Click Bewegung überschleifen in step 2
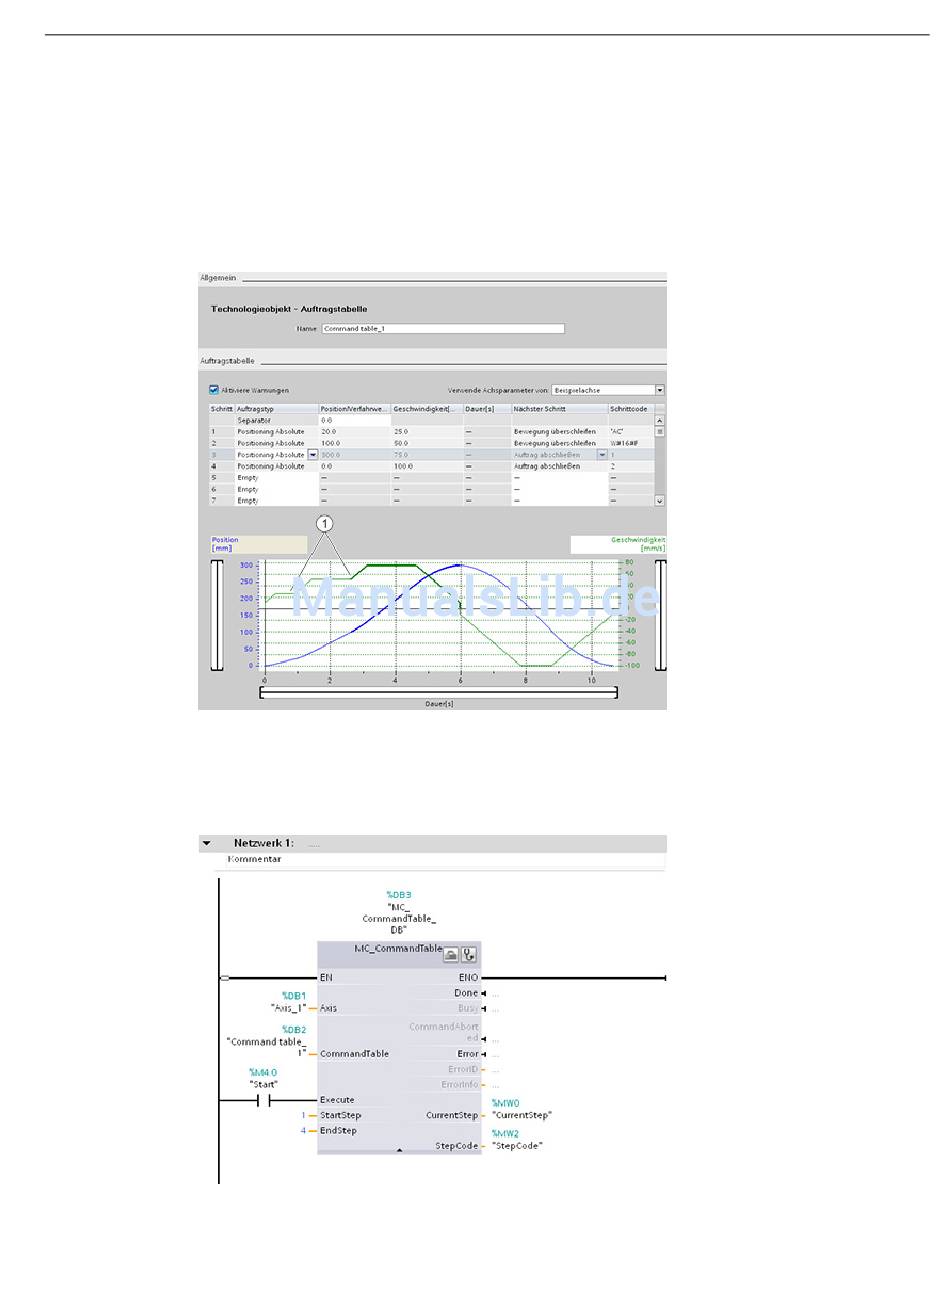The height and width of the screenshot is (1301, 950). pos(559,443)
